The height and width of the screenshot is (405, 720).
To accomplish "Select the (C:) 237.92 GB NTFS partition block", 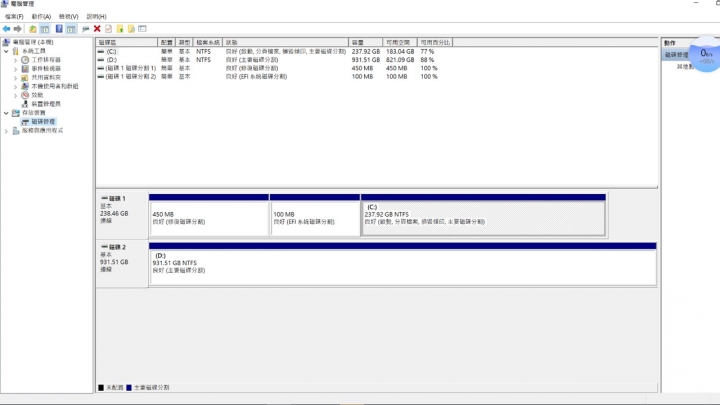I will tap(484, 215).
